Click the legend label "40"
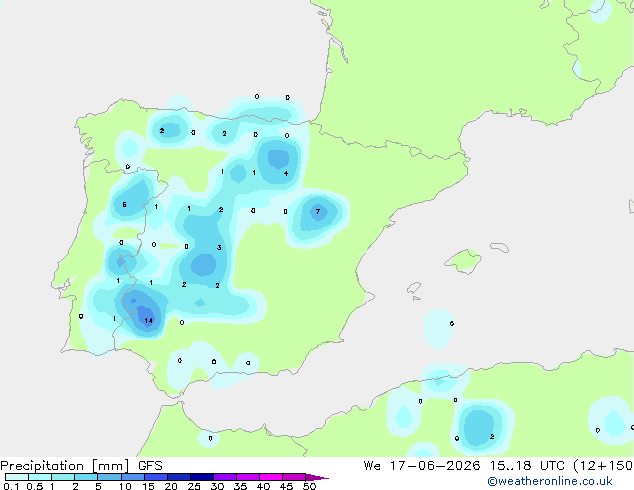Screen dimensions: 634x490 (x=263, y=486)
